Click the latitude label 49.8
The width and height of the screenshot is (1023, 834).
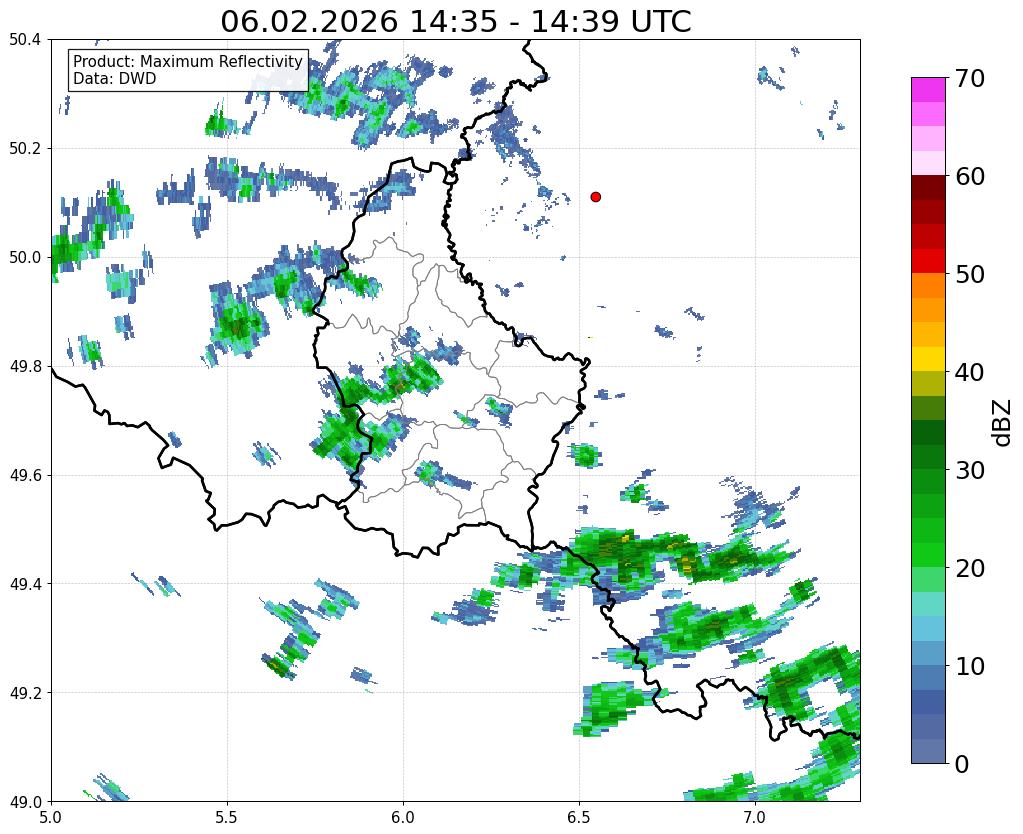point(25,366)
